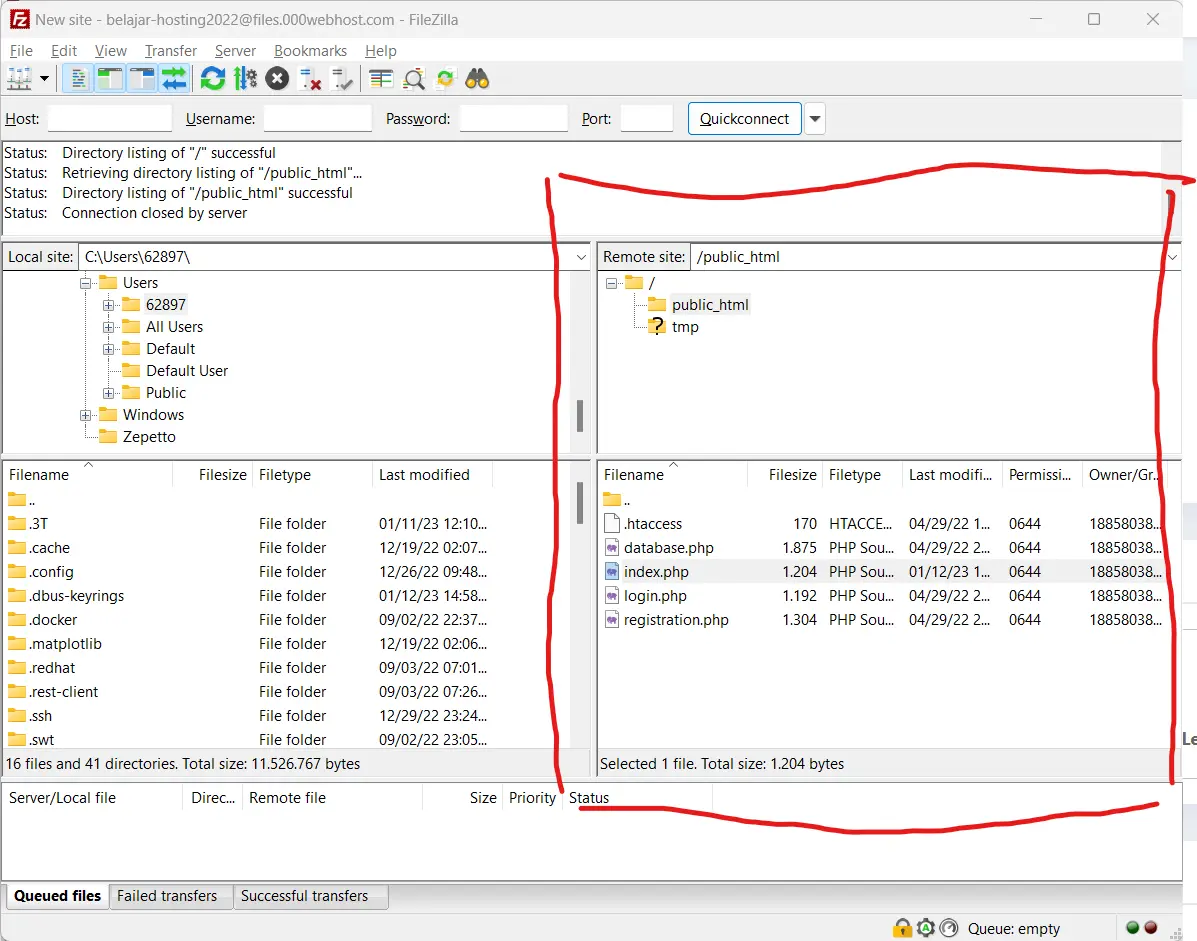
Task: Sort local files by Filetype column
Action: coord(311,475)
